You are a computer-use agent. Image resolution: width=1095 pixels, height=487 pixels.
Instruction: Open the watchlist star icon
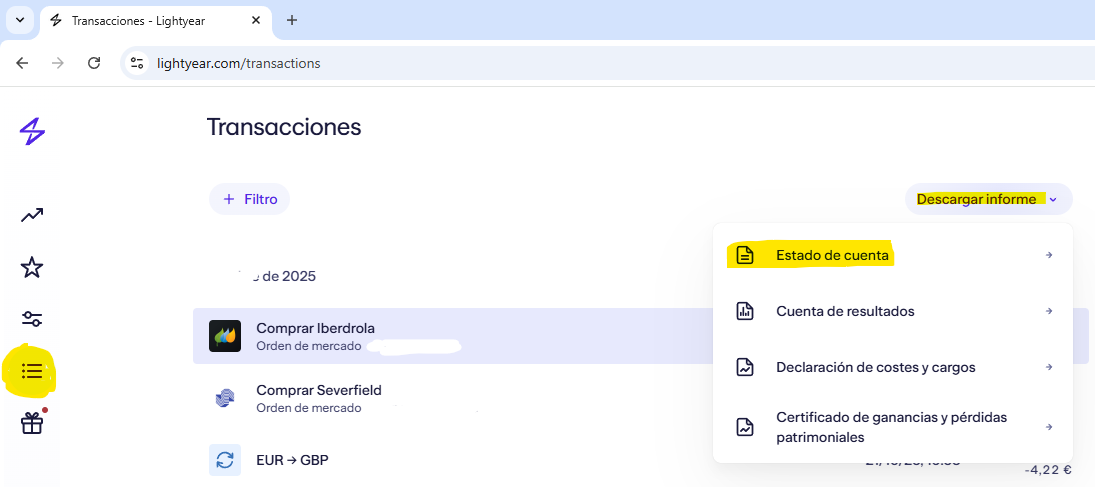[x=32, y=267]
